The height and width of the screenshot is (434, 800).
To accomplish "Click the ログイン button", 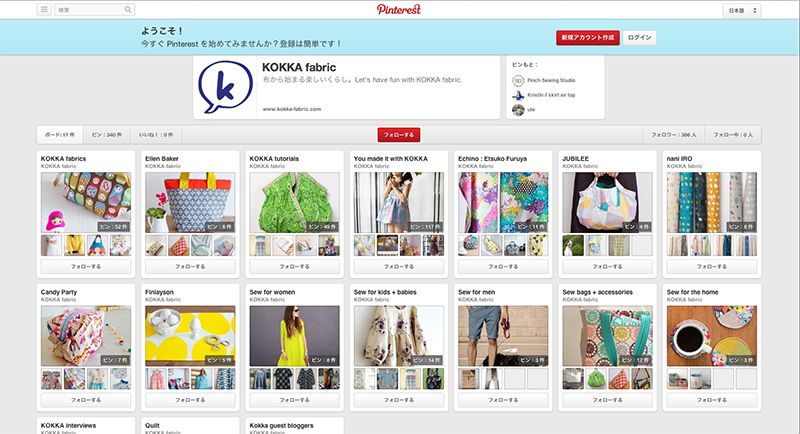I will tap(639, 38).
